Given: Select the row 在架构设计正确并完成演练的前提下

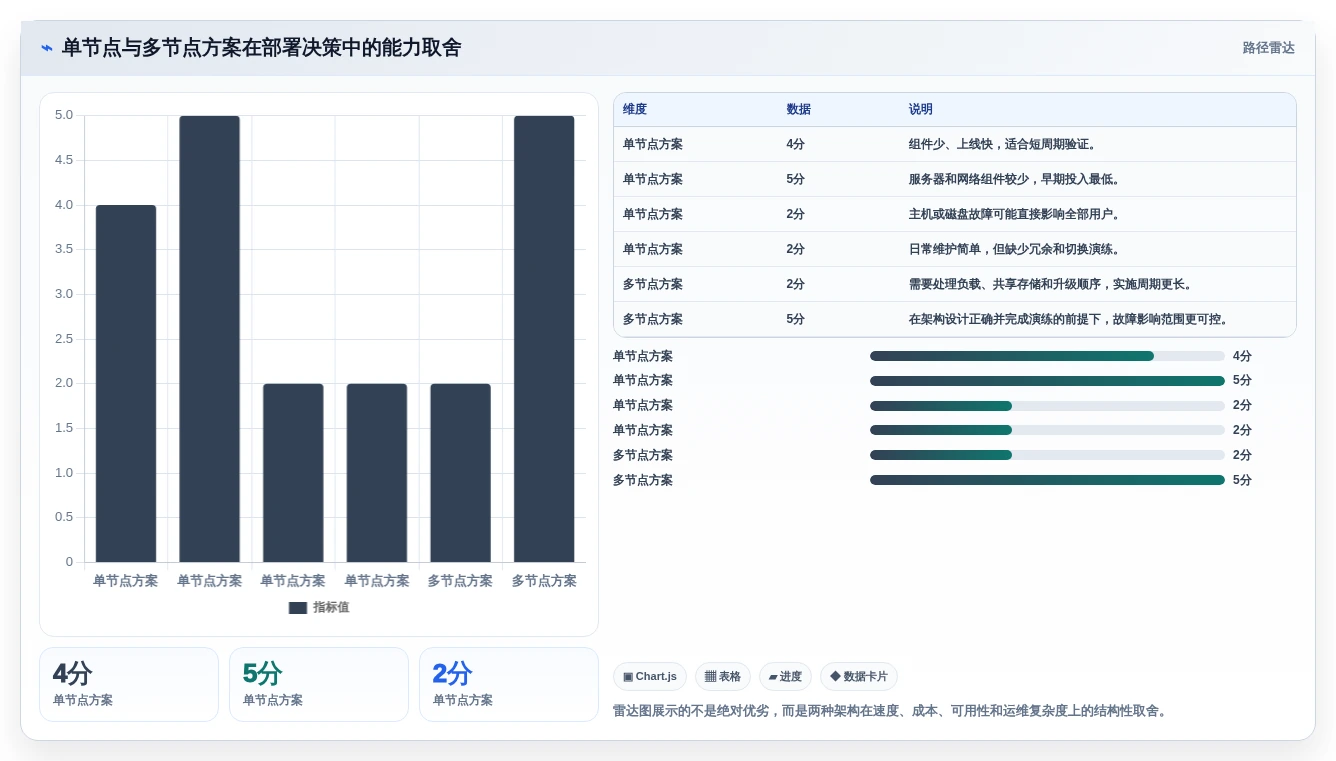Looking at the screenshot, I should point(955,320).
